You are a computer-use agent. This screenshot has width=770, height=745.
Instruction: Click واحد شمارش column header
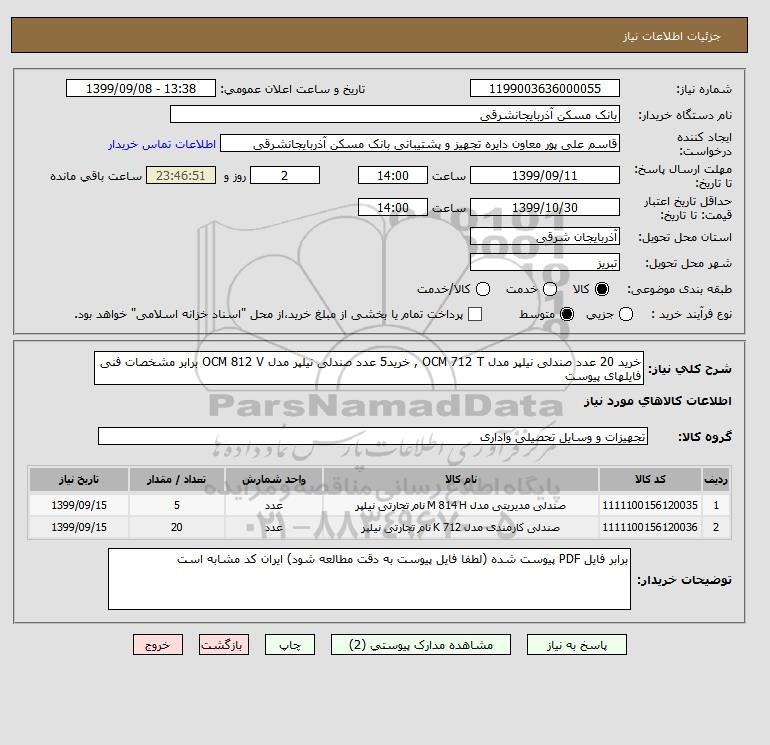point(274,479)
